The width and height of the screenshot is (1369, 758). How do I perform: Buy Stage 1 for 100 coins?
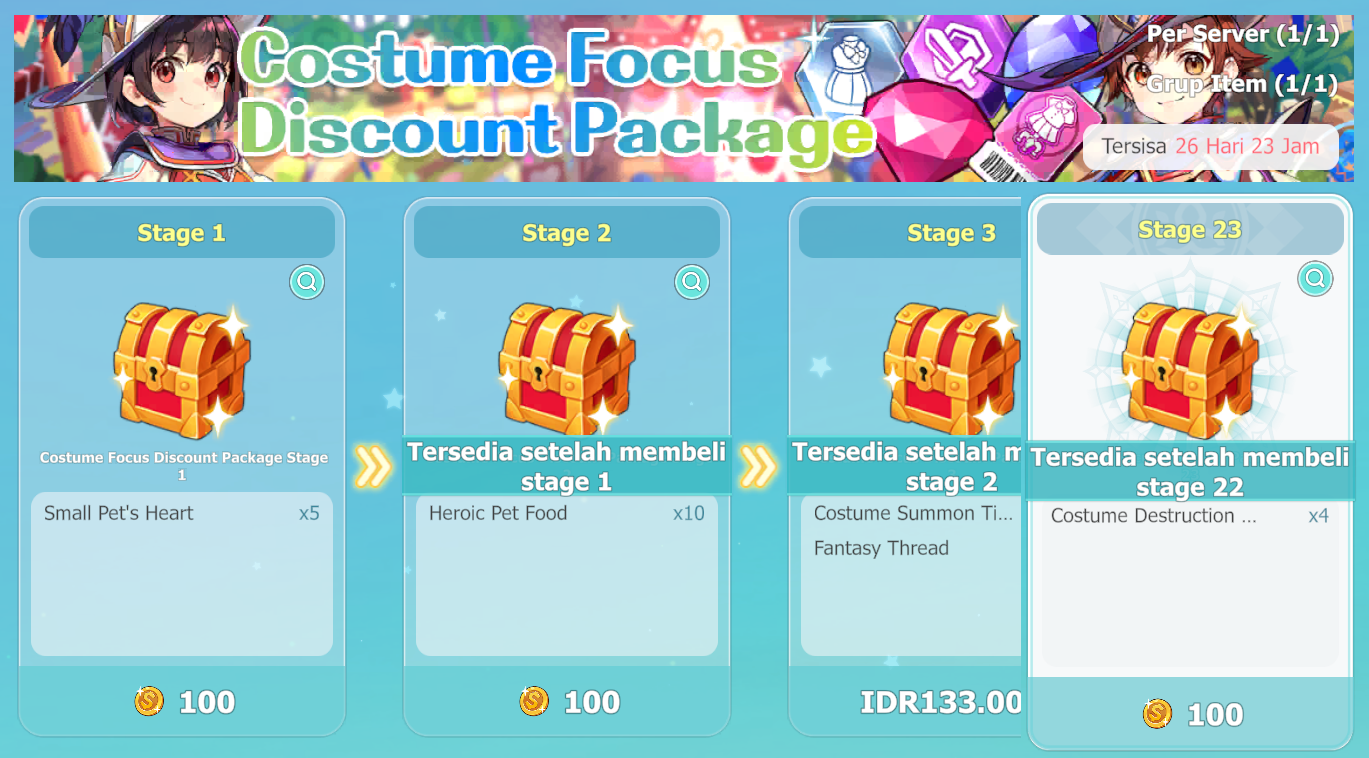(182, 701)
